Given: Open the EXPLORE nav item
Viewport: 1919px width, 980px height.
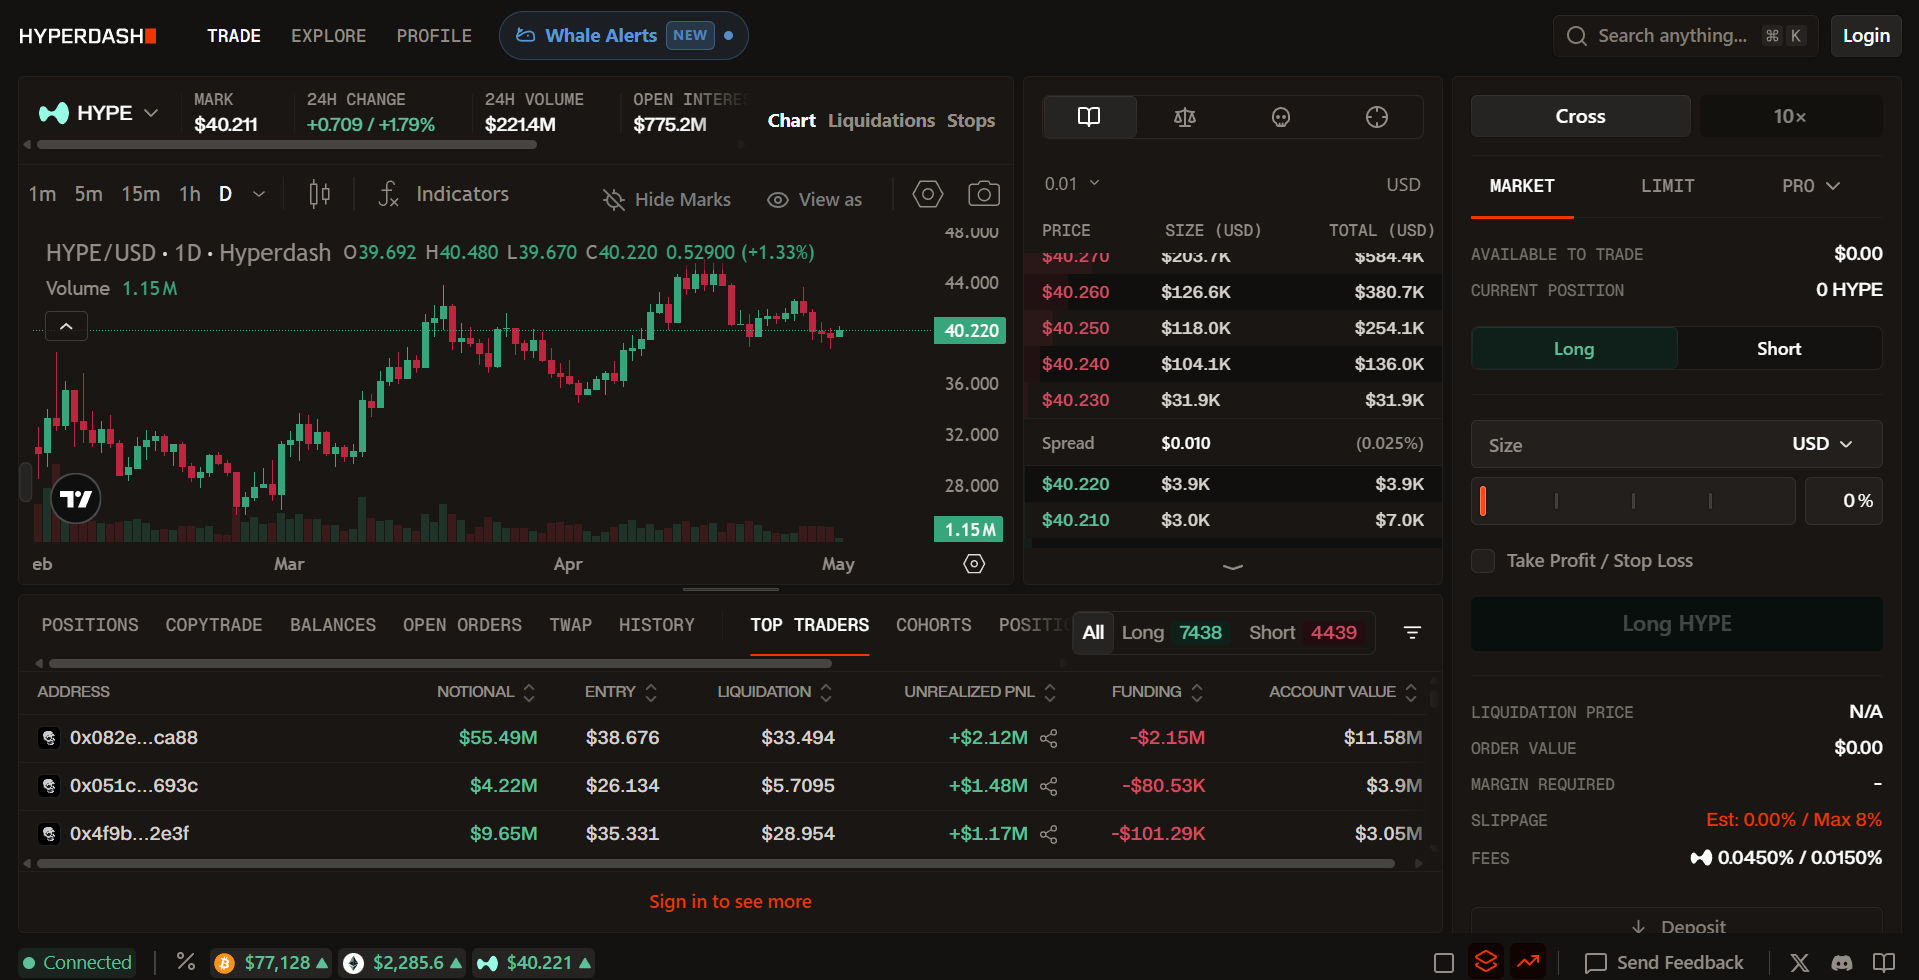Looking at the screenshot, I should pos(328,36).
